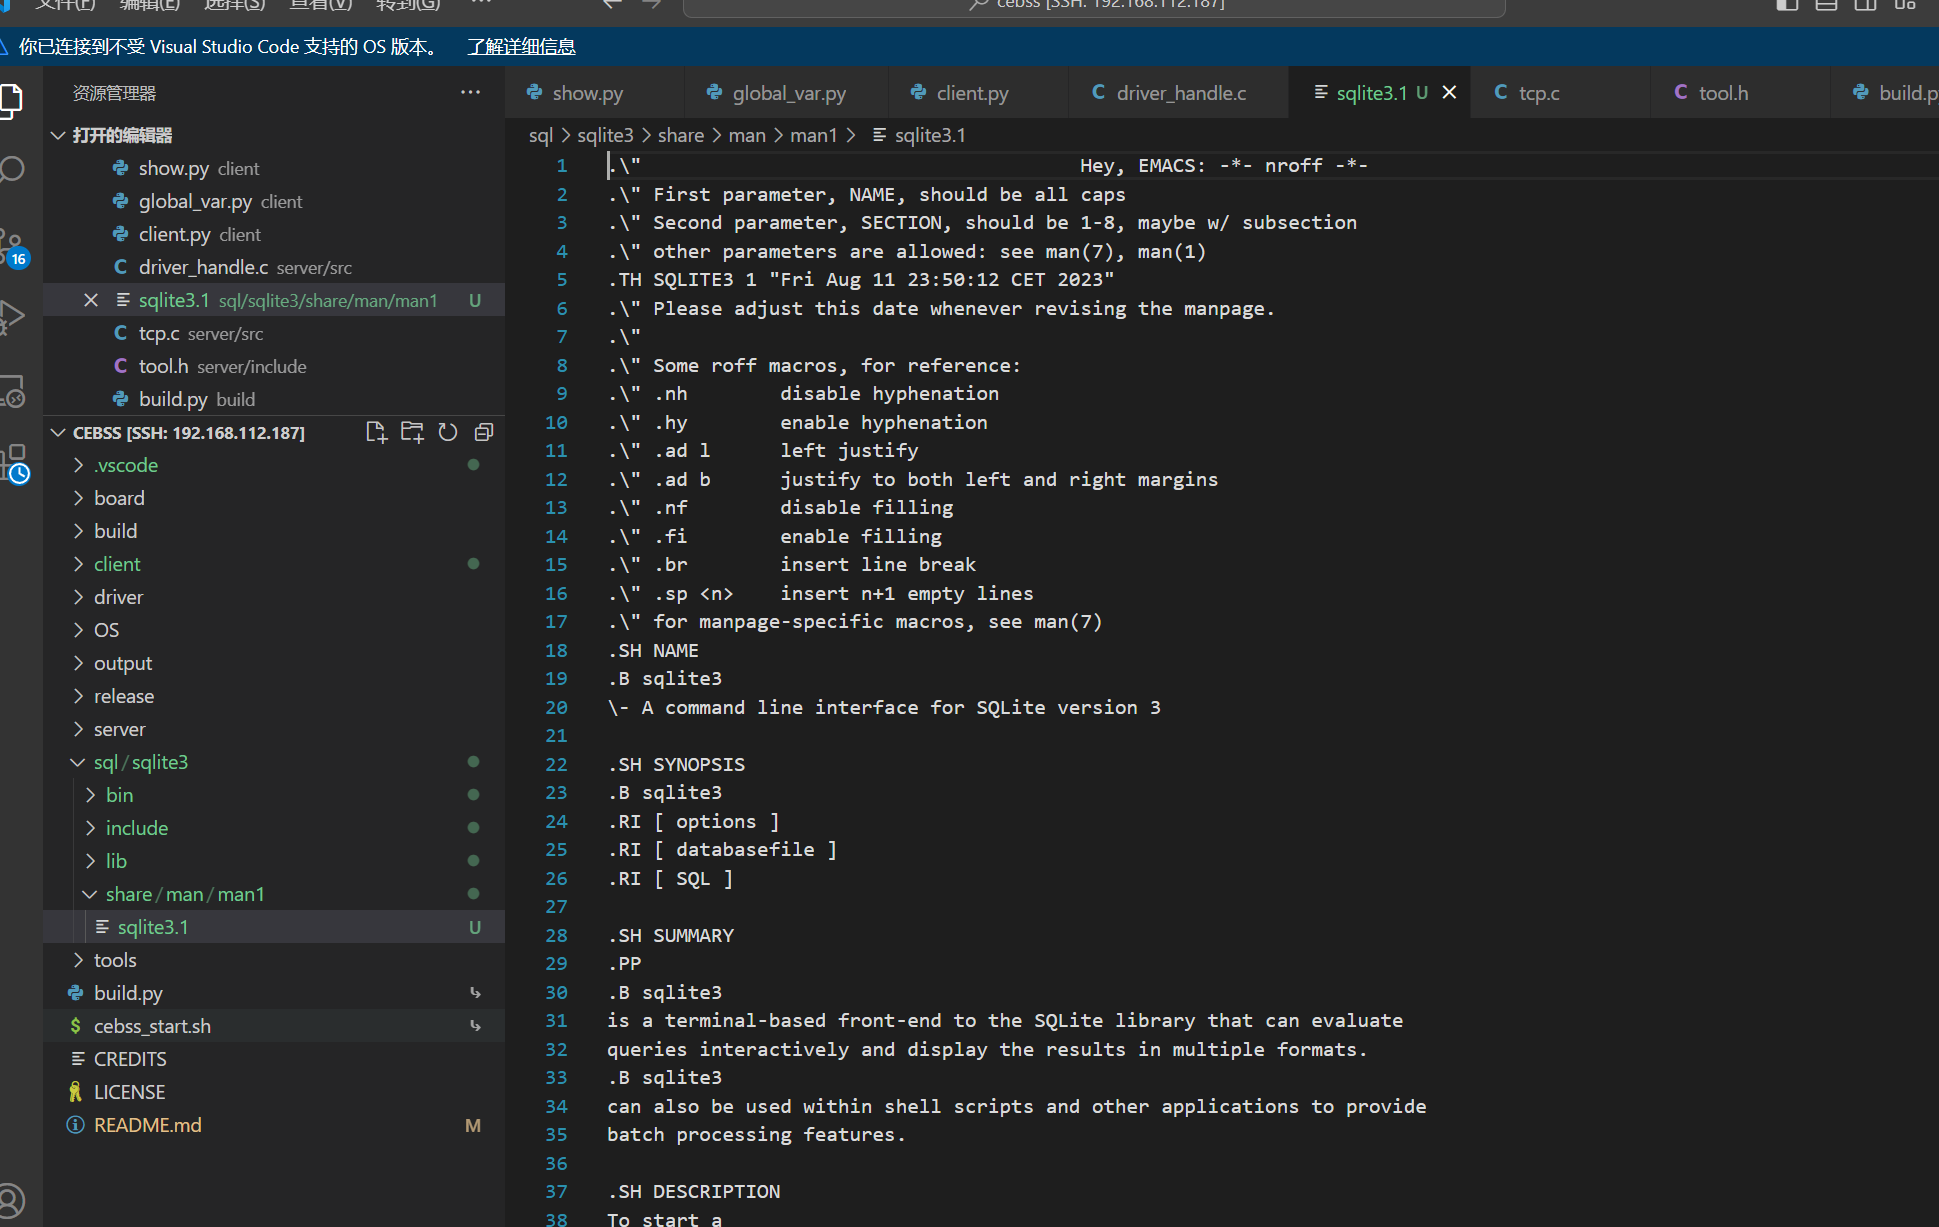Open More Actions menu in Explorer header

469,92
